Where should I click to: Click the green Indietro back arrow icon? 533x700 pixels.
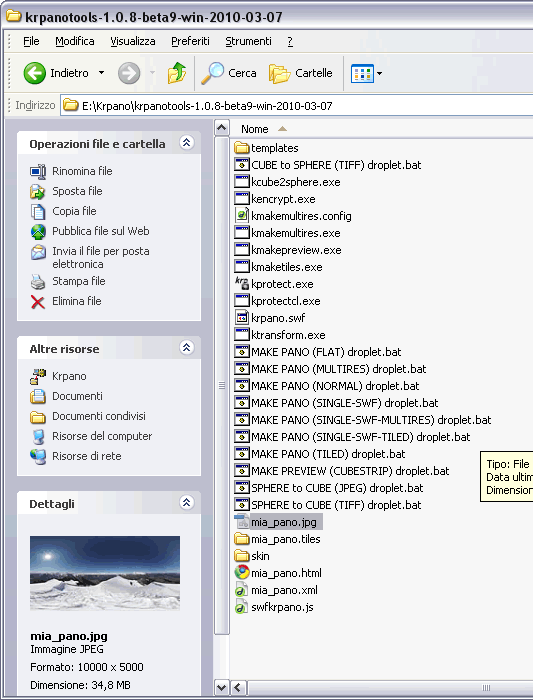(34, 73)
